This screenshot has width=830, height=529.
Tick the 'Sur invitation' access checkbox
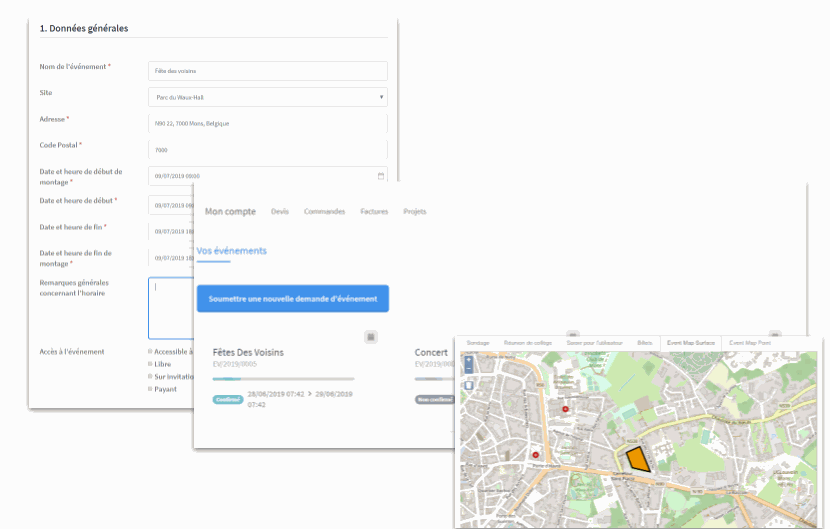[x=150, y=376]
